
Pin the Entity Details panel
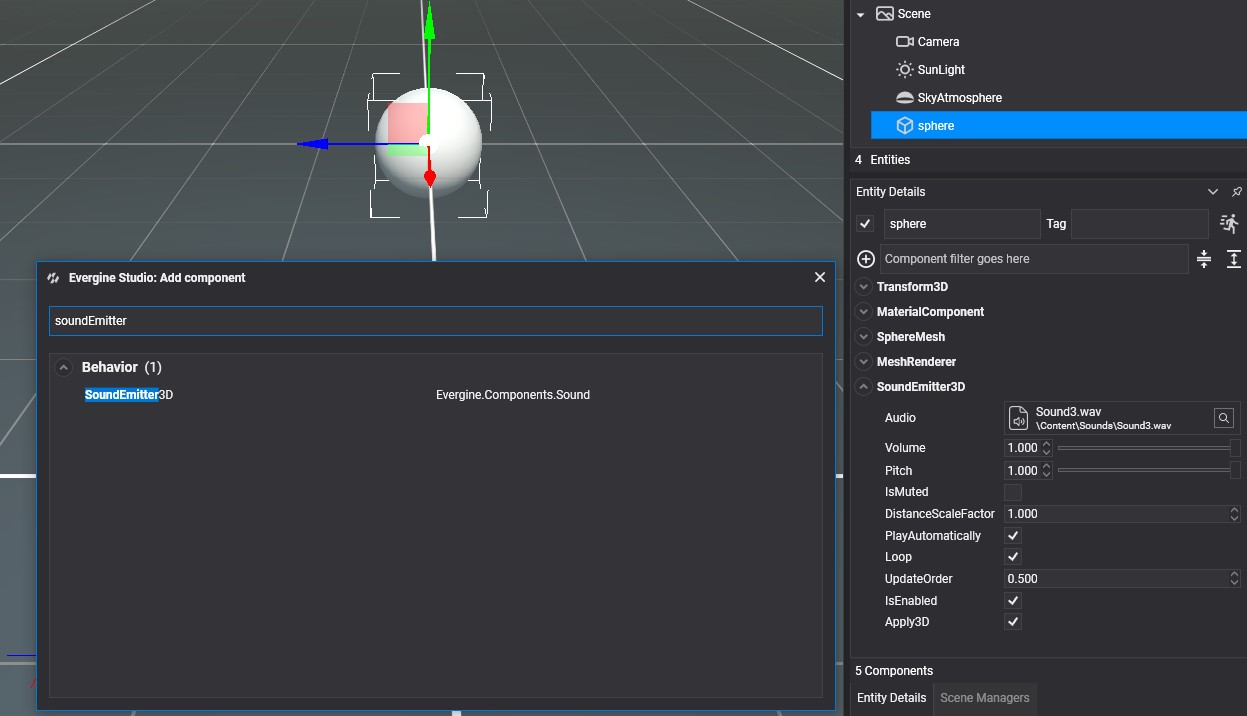(x=1236, y=192)
